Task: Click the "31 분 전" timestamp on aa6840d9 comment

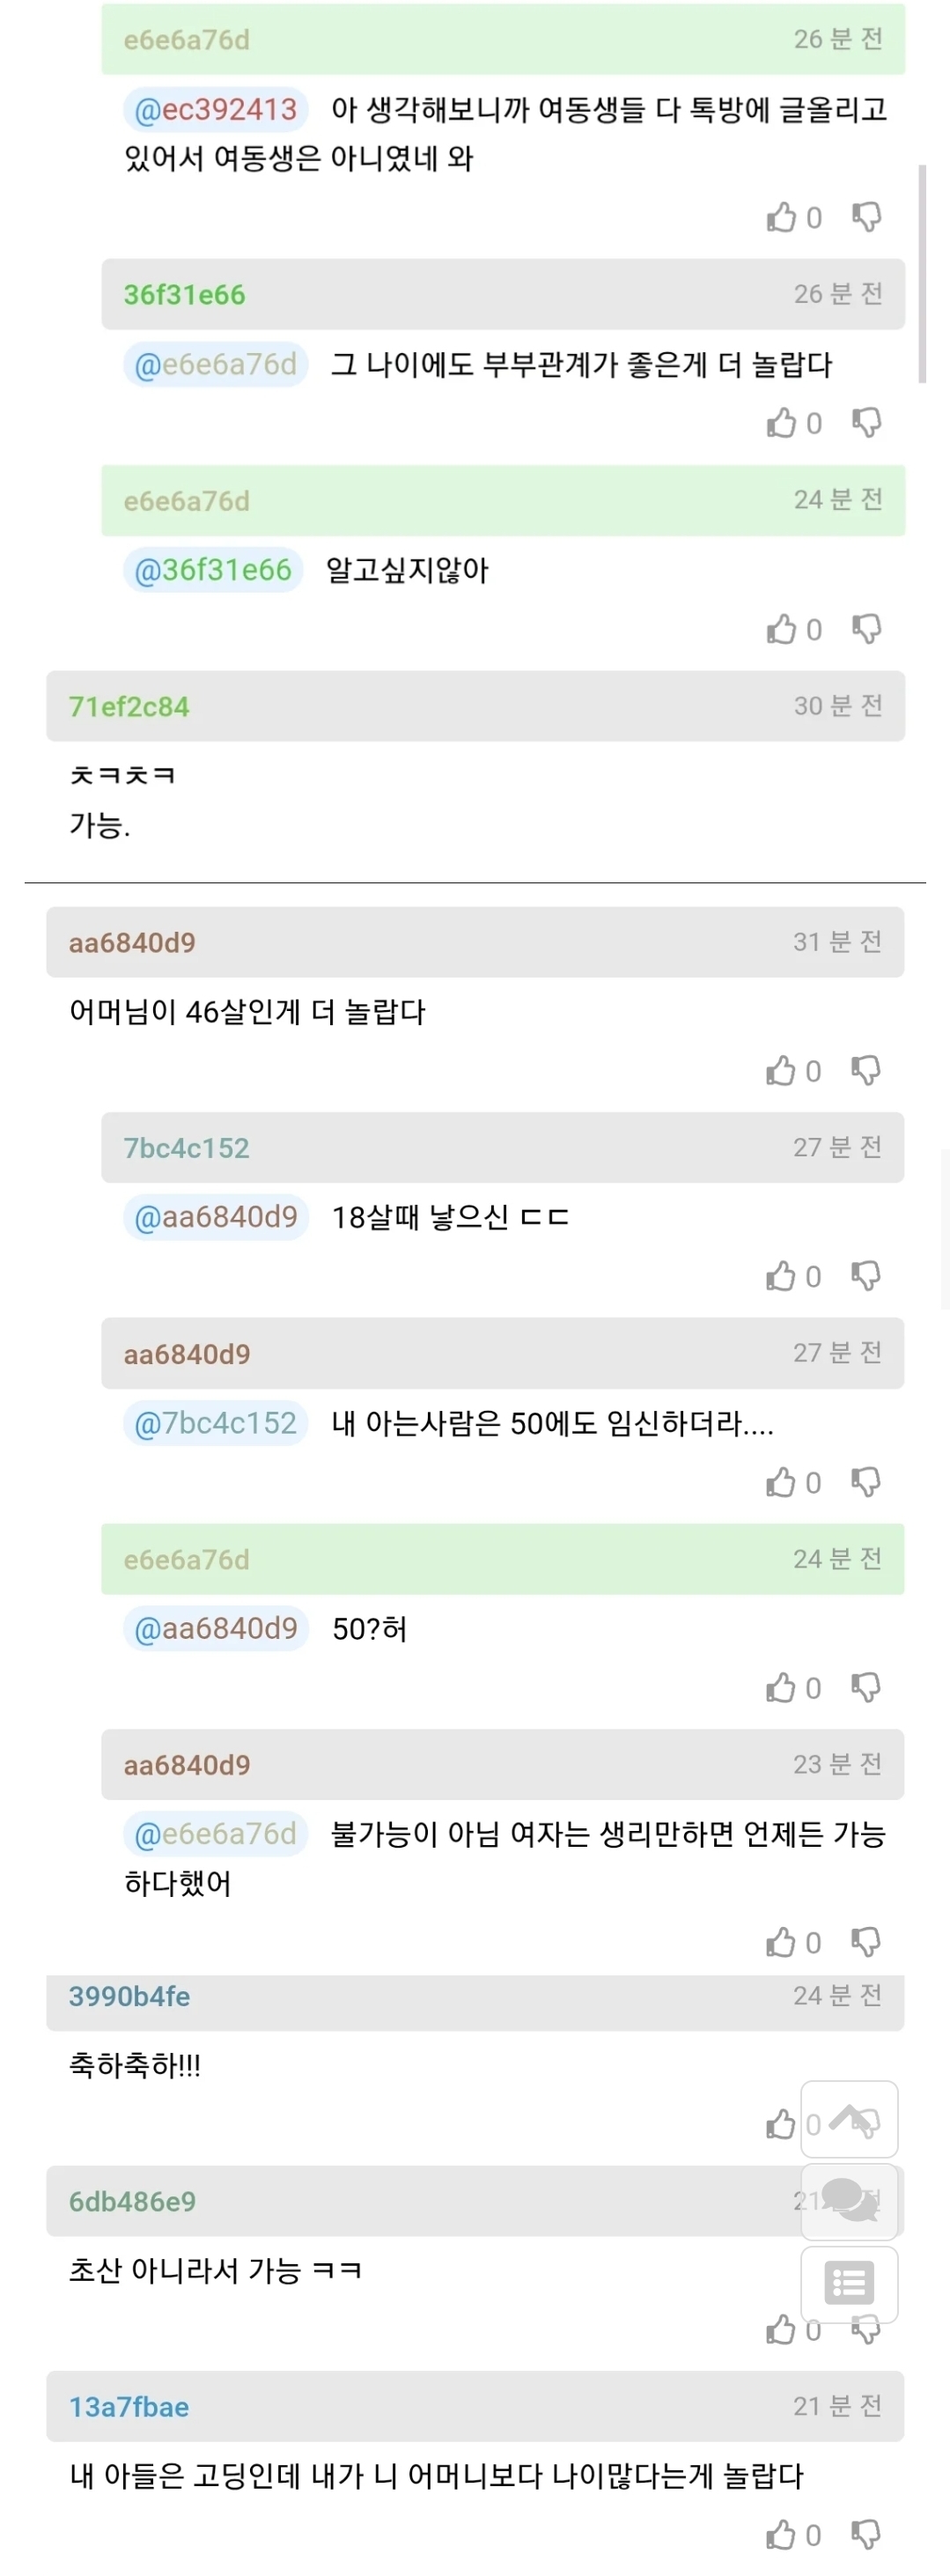Action: (837, 941)
